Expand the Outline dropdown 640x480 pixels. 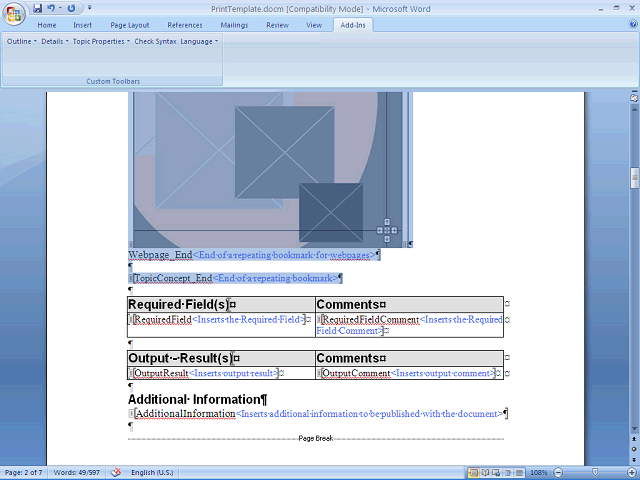coord(22,41)
